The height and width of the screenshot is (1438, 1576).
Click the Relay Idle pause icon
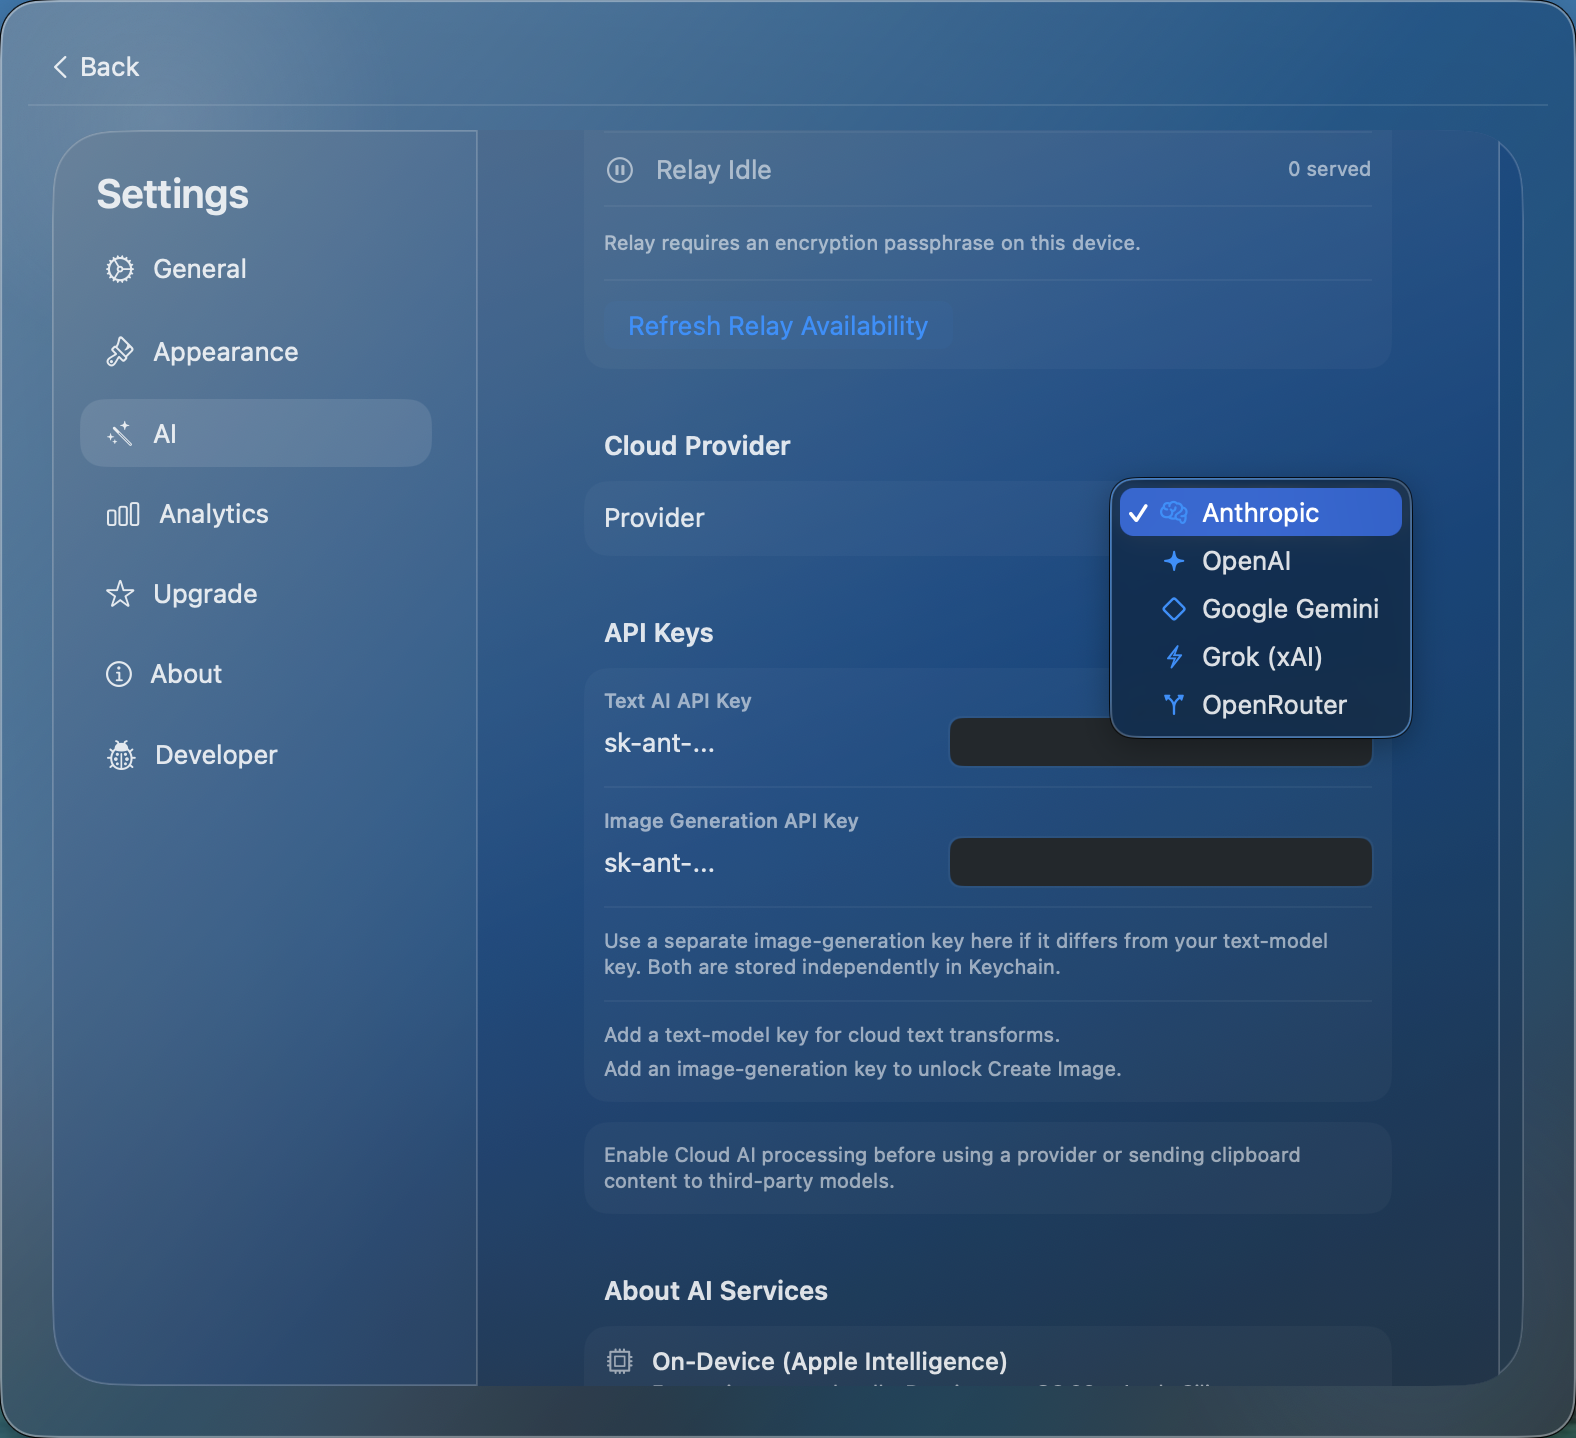(x=620, y=170)
